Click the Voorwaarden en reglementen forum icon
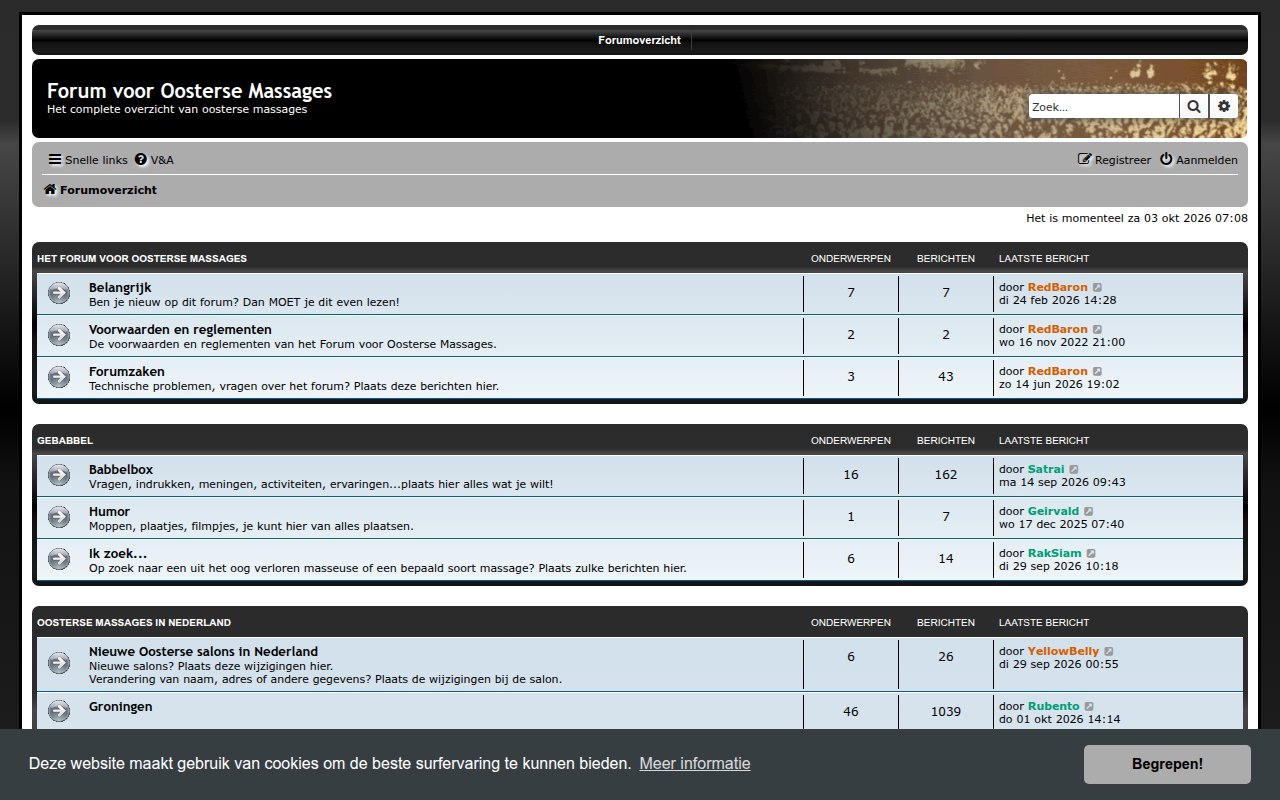This screenshot has width=1280, height=800. 59,334
